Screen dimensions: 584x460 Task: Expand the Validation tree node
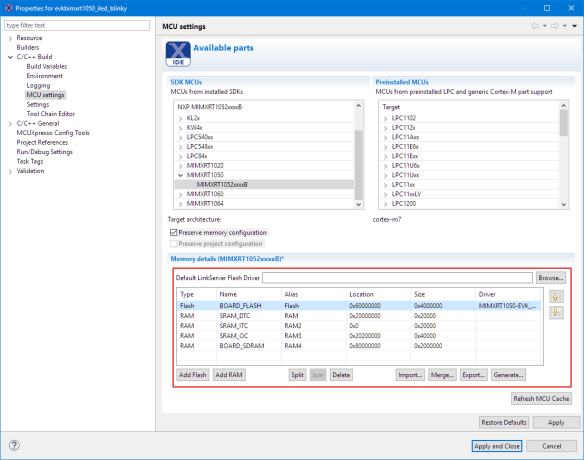pos(10,171)
